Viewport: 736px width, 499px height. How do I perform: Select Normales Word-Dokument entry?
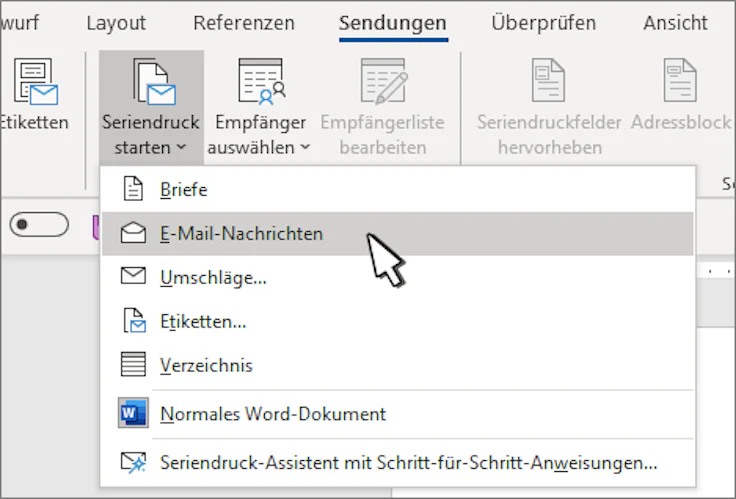397,414
